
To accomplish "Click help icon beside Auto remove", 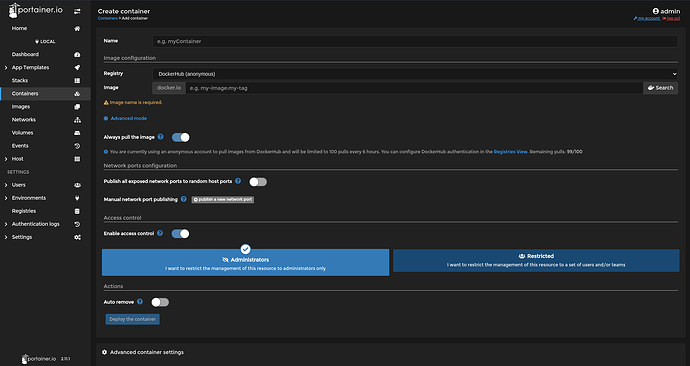I will click(139, 301).
